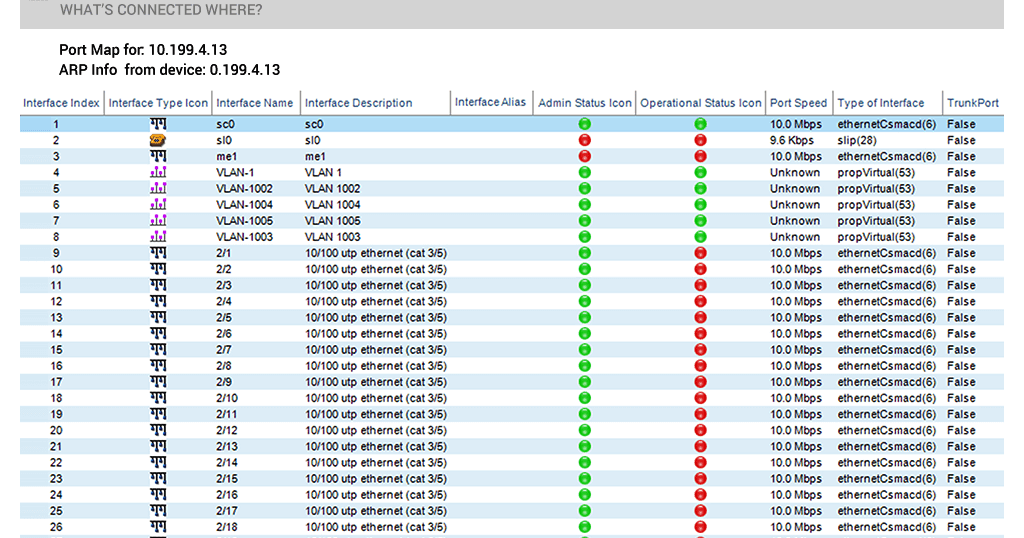Sort by the Interface Alias column header

pos(490,103)
